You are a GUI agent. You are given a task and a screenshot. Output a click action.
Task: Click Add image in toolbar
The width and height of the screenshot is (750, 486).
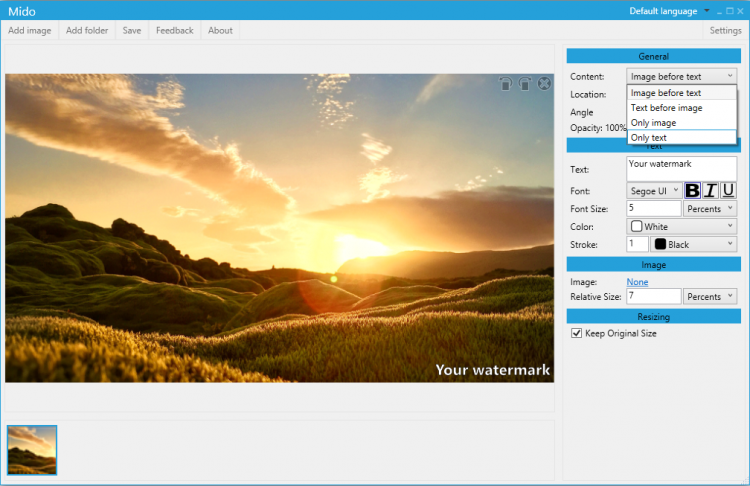point(30,31)
